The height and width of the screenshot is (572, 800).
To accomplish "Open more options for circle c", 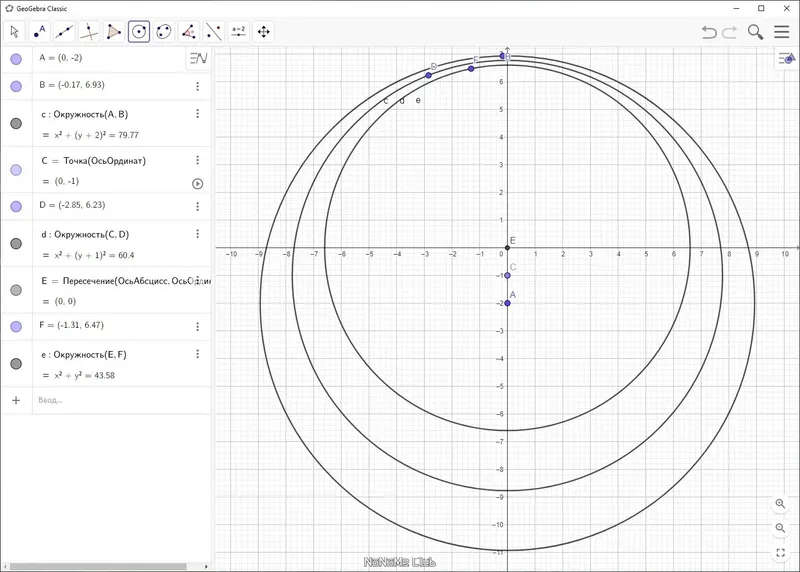I will pos(197,114).
